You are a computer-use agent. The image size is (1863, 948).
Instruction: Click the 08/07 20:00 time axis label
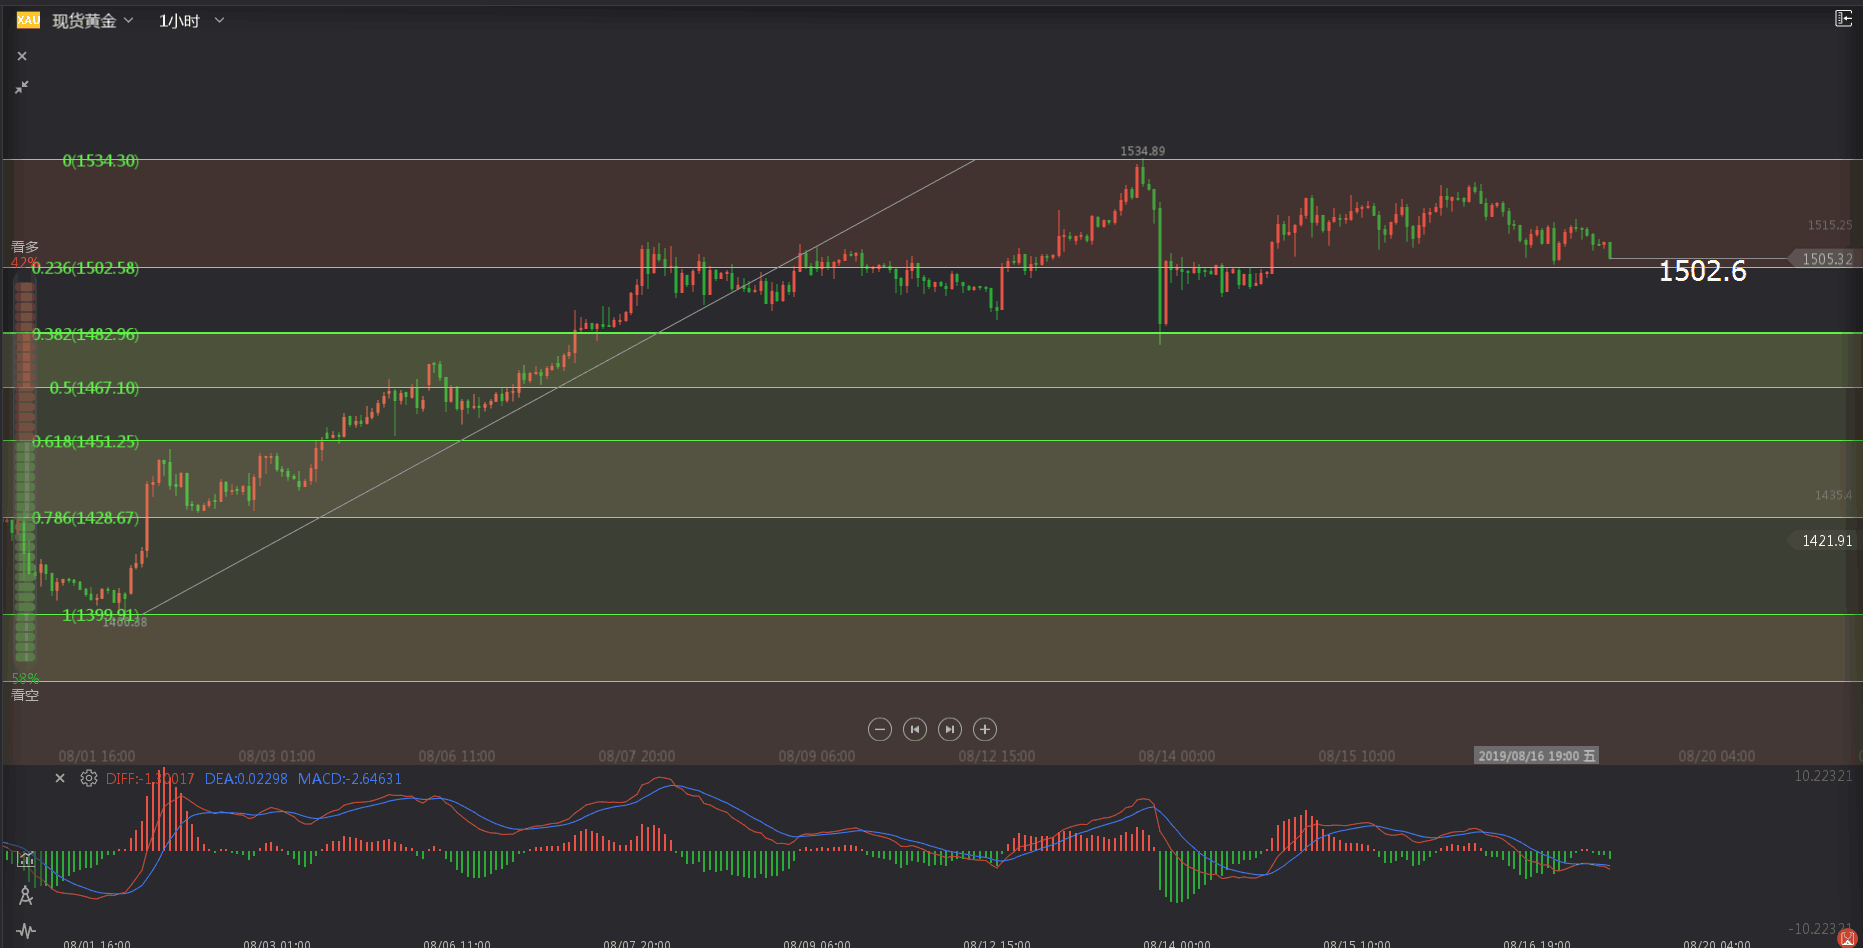(x=637, y=756)
